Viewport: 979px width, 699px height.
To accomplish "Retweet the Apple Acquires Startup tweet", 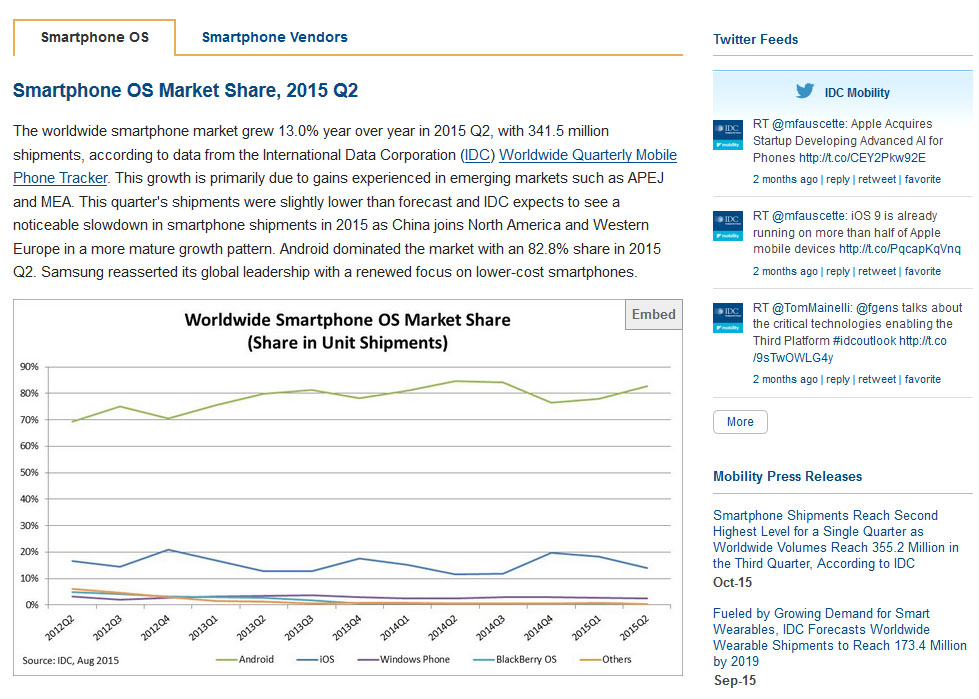I will pyautogui.click(x=877, y=179).
